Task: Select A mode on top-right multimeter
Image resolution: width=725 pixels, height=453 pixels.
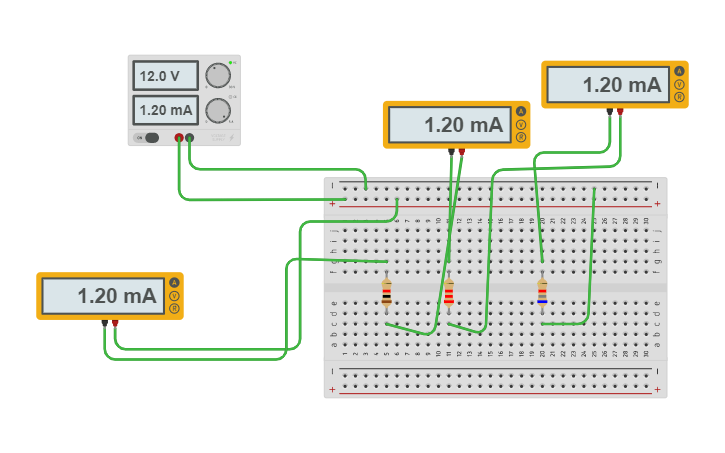Action: click(x=679, y=71)
